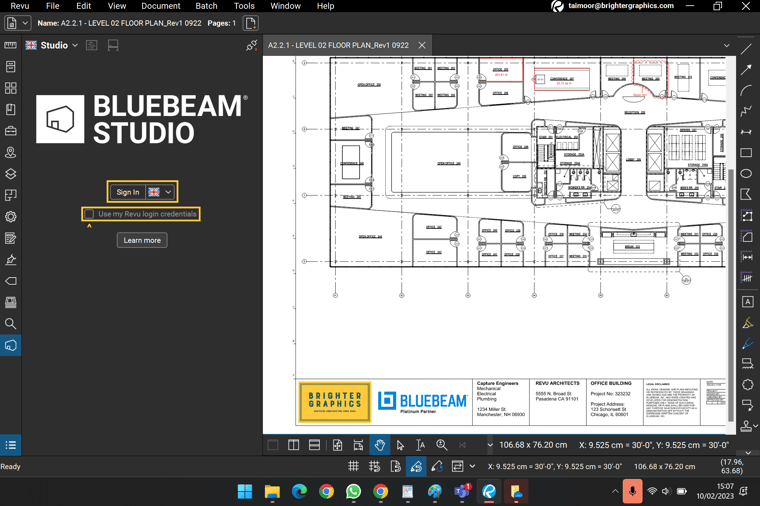Open the Measurements panel ruler icon
Screen dimensions: 760x506
10,45
